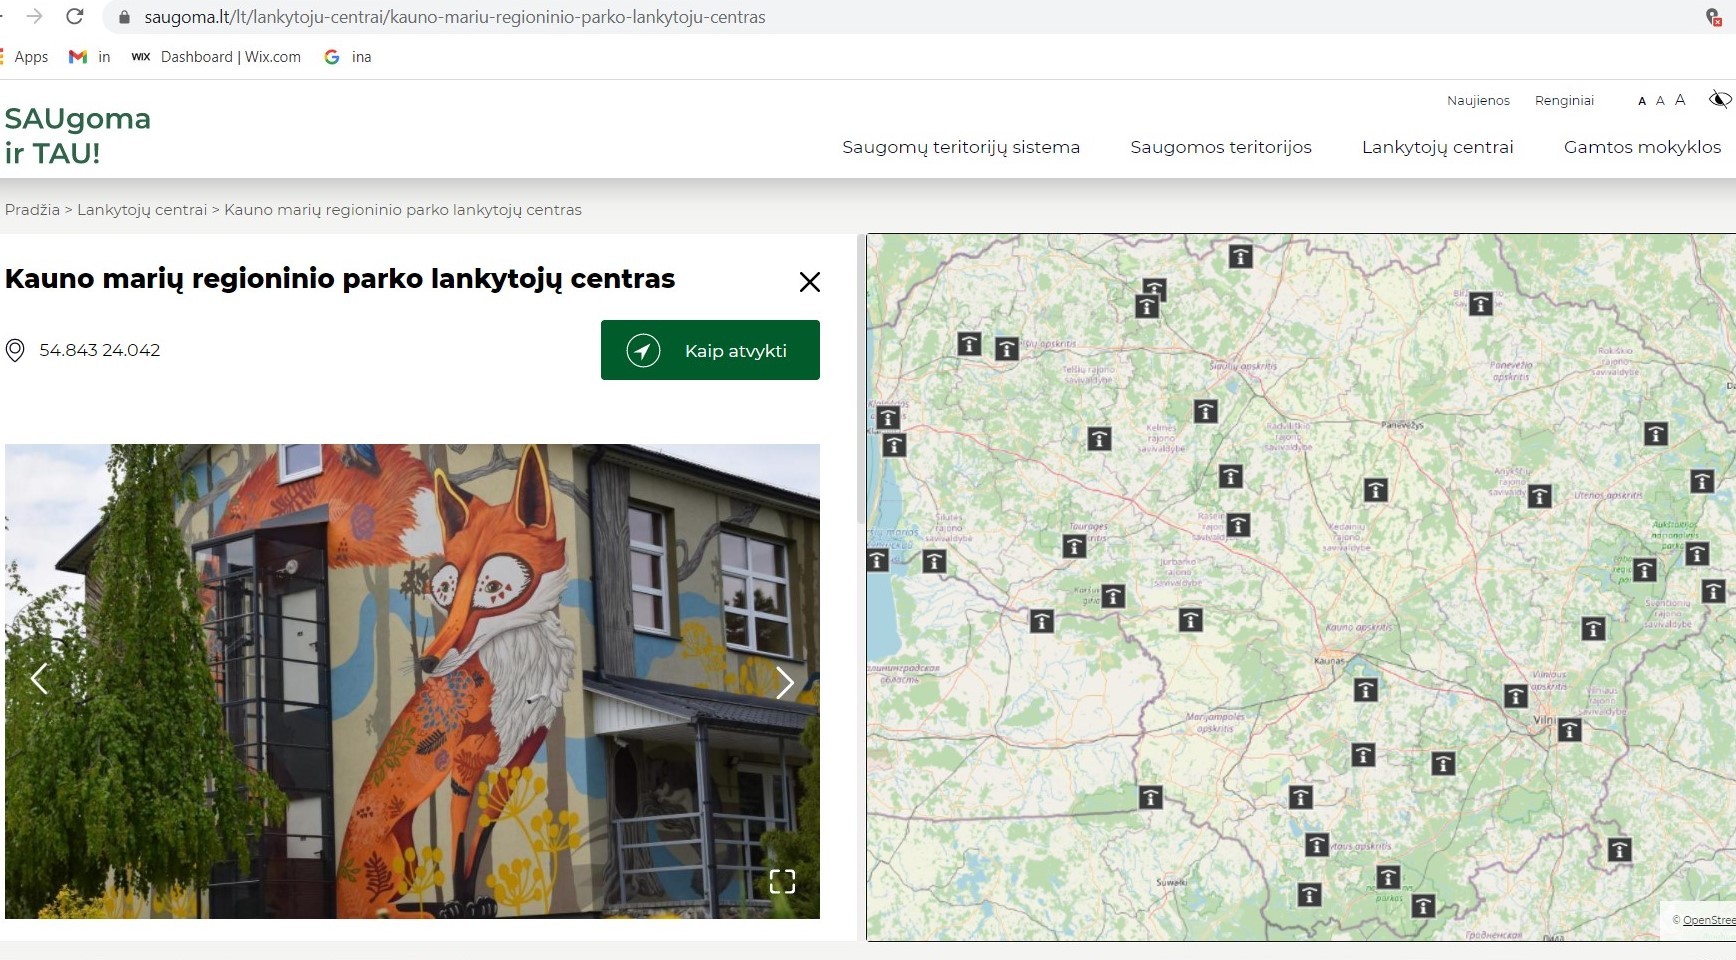Select the medium font size A
This screenshot has width=1736, height=960.
point(1660,100)
